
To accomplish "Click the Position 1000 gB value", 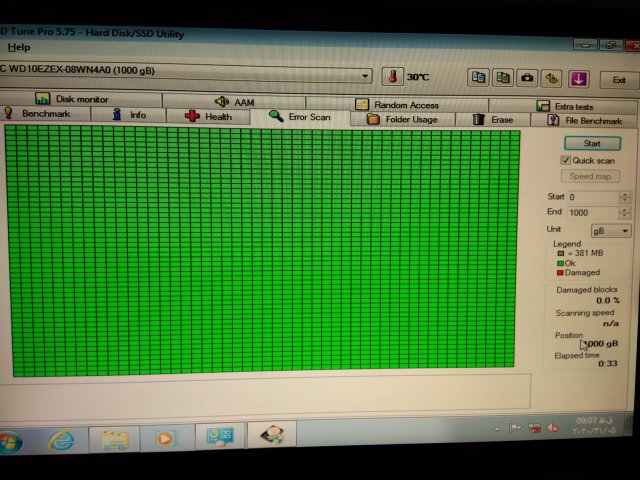I will (601, 344).
